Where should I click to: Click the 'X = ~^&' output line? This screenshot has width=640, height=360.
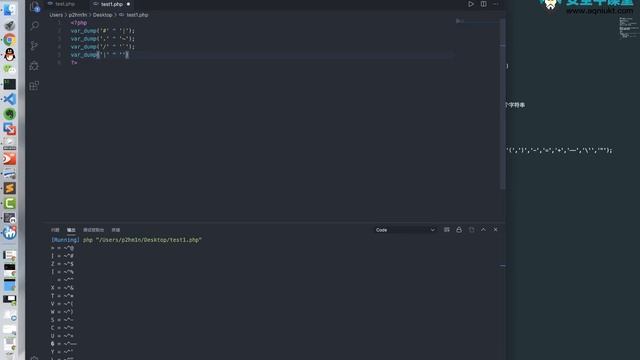(x=62, y=288)
